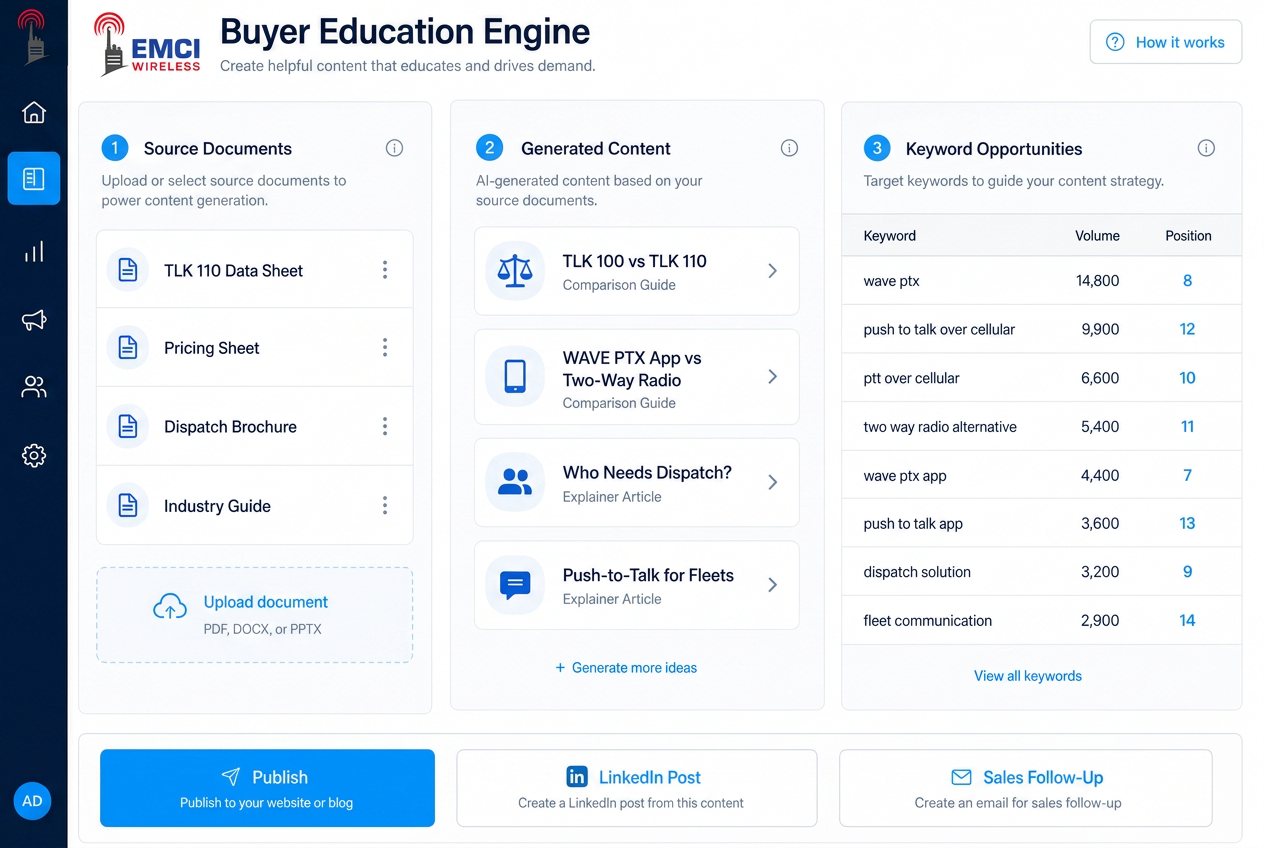Click the TLK 110 Data Sheet document icon
The image size is (1264, 848).
pyautogui.click(x=128, y=270)
